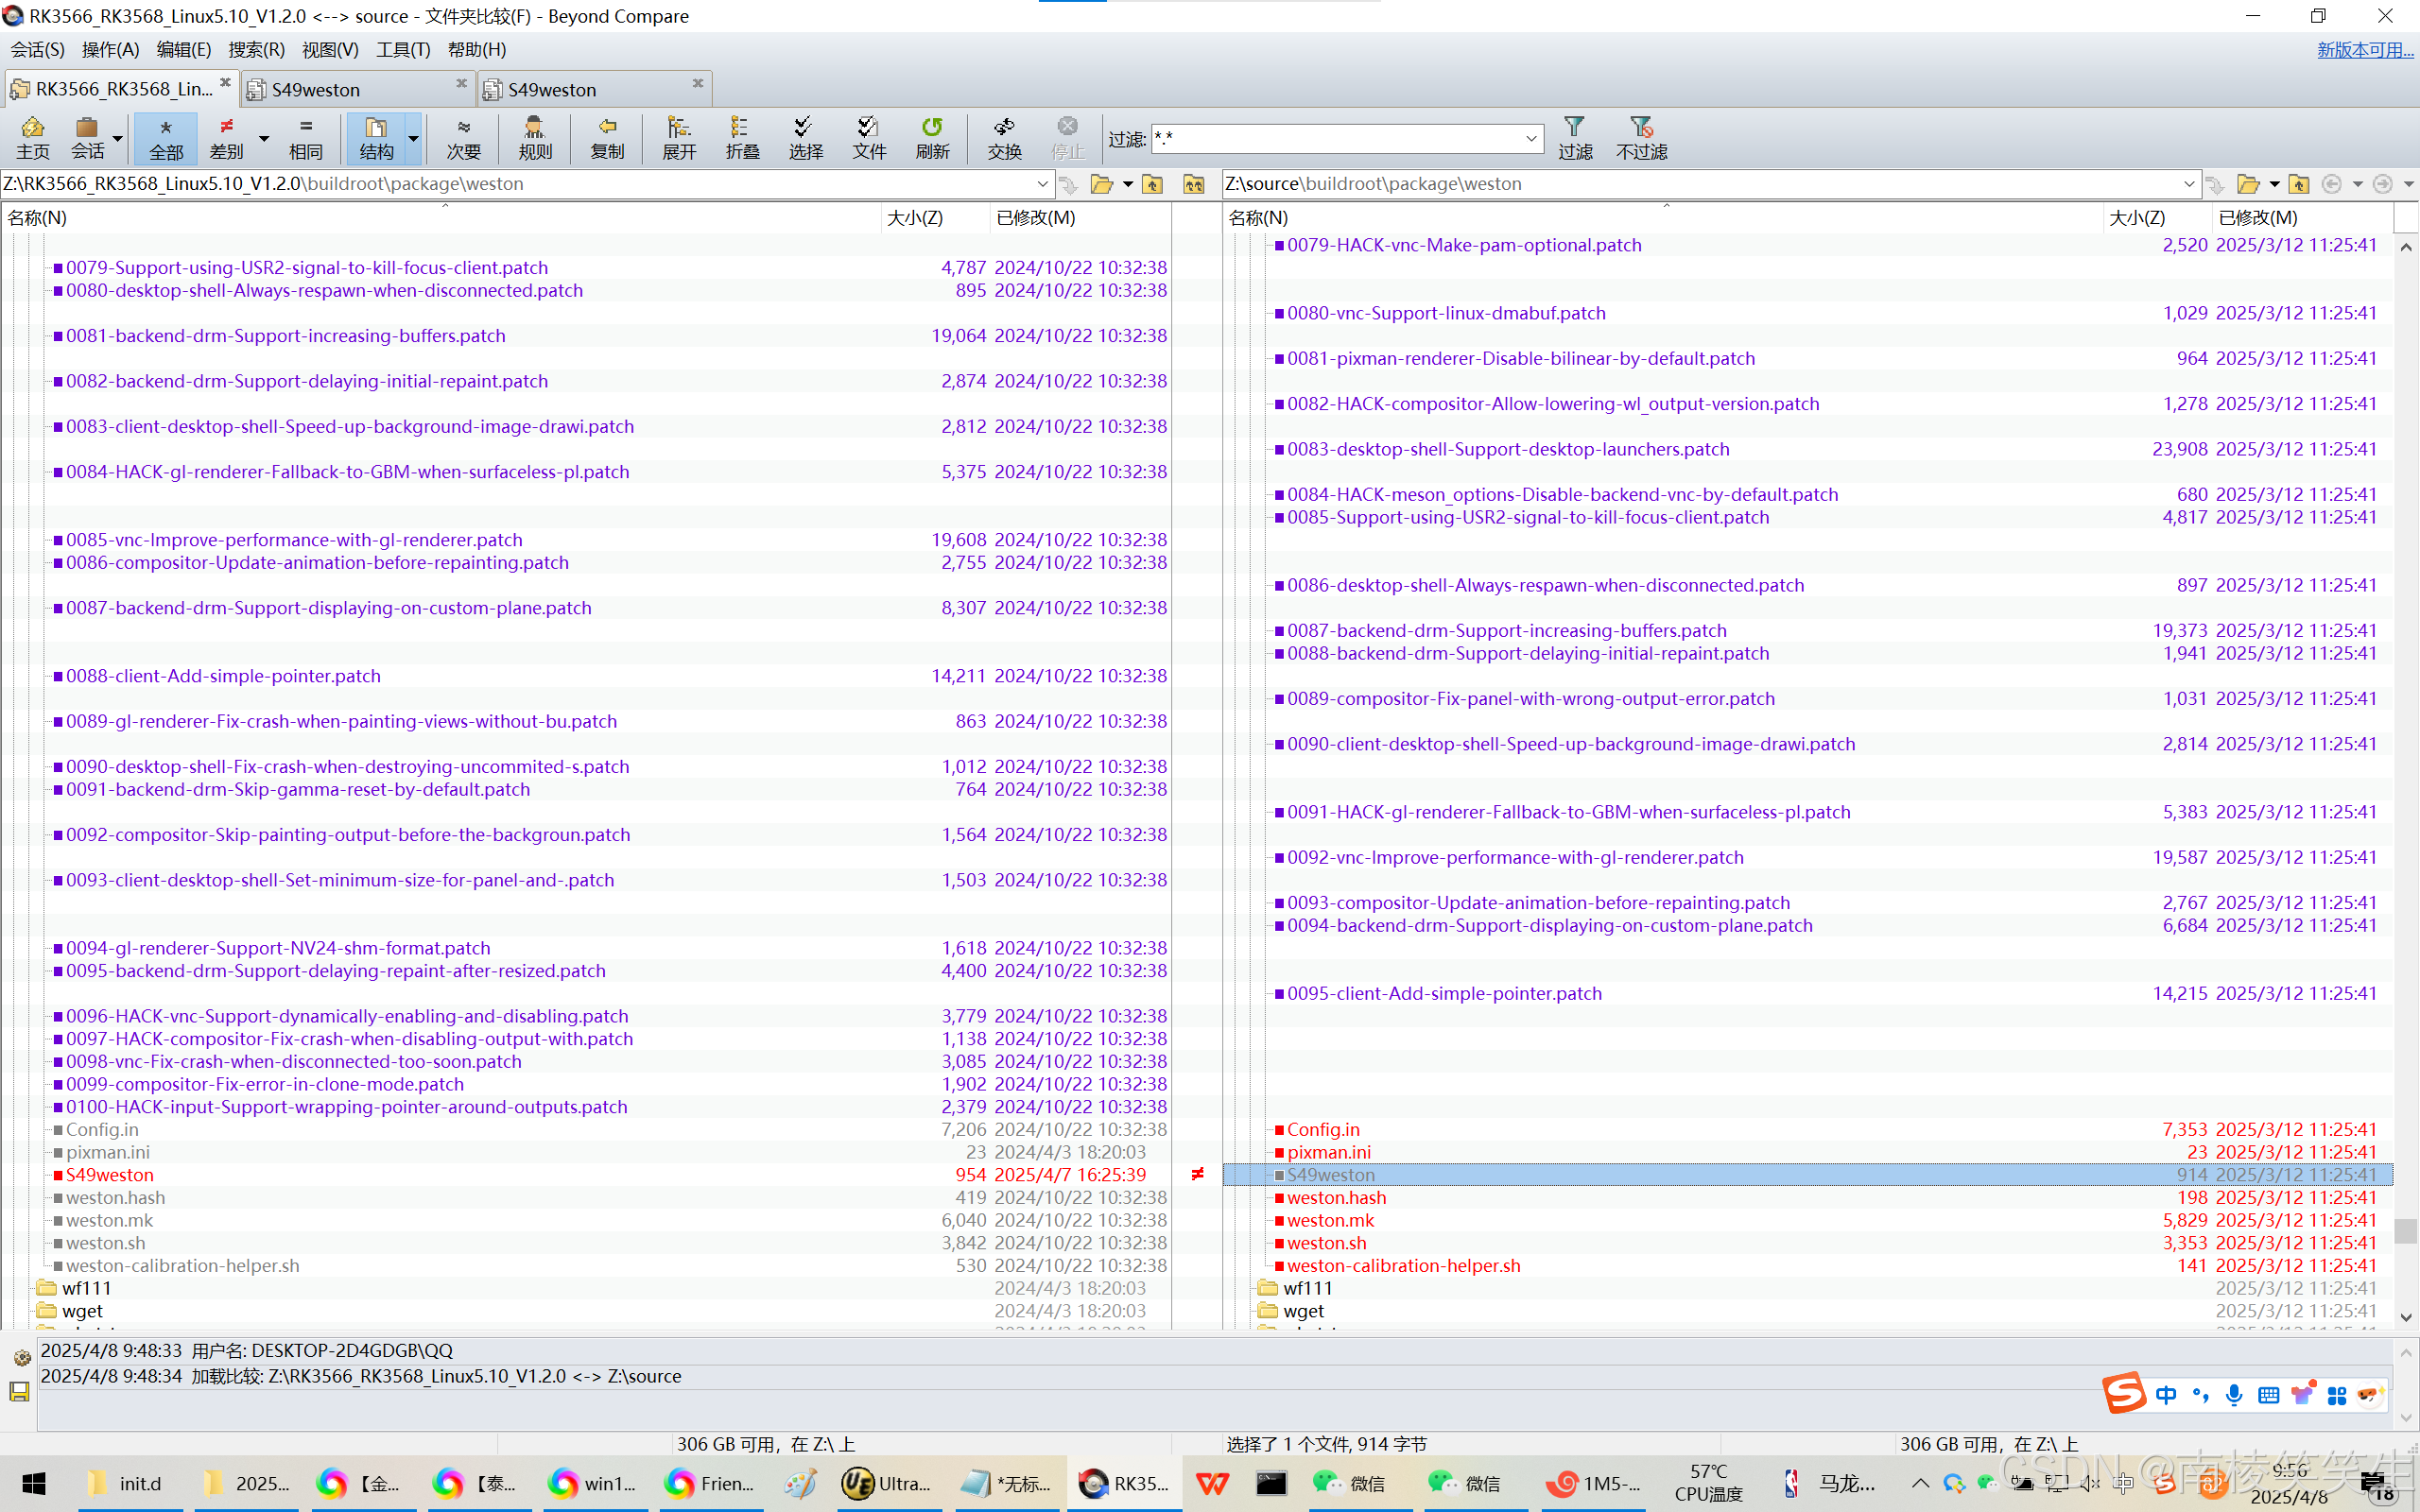Screen dimensions: 2420x1512
Task: Open the file filter dropdown
Action: (x=1531, y=139)
